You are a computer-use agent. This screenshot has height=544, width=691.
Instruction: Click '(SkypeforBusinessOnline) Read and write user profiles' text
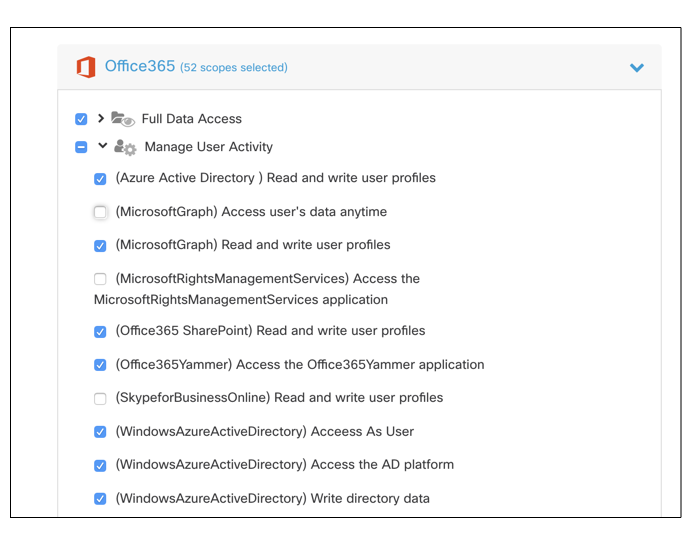[x=279, y=398]
